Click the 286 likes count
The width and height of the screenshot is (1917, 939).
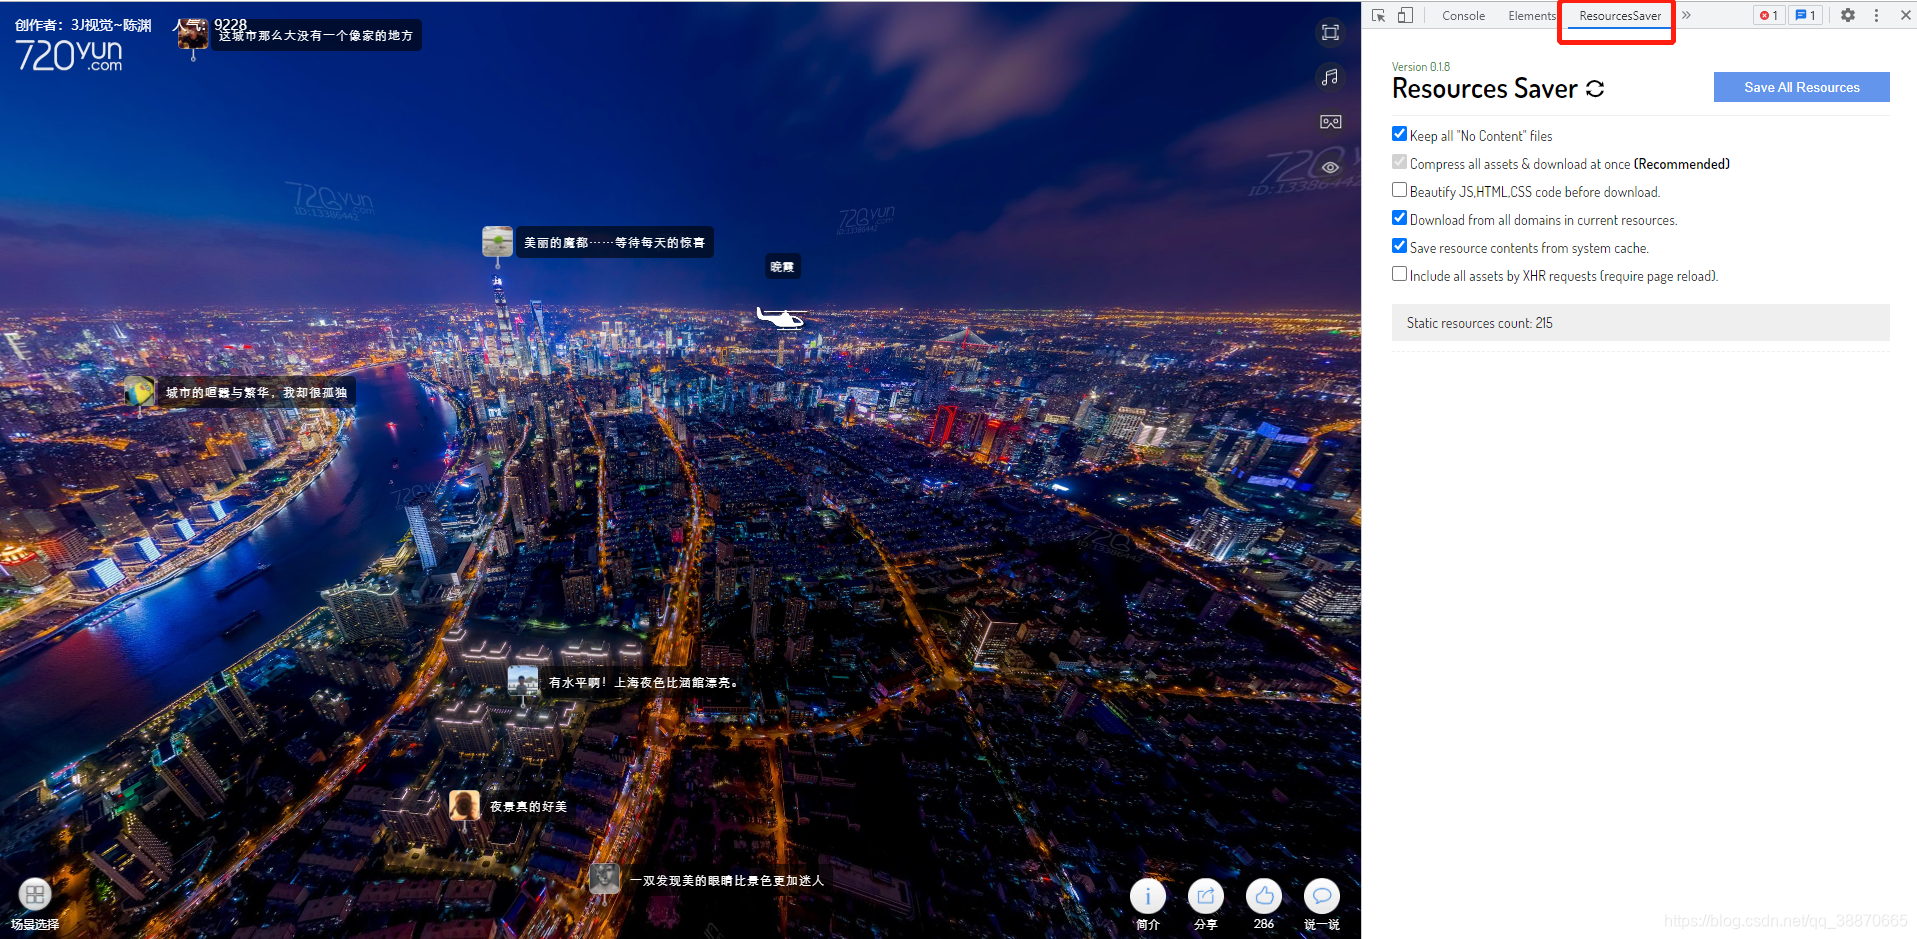tap(1264, 924)
